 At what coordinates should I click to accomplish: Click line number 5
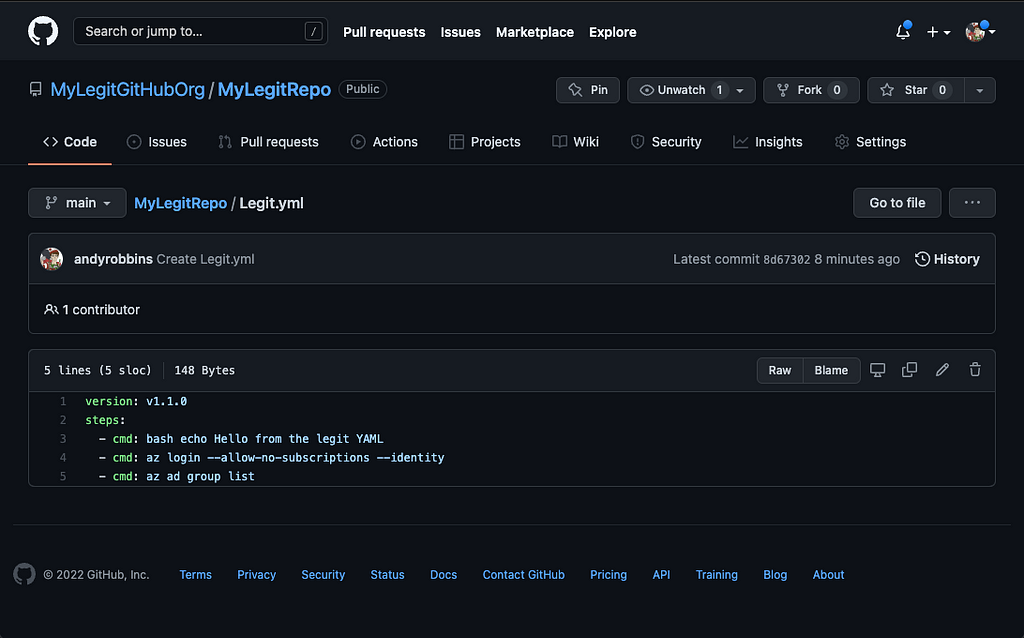63,477
